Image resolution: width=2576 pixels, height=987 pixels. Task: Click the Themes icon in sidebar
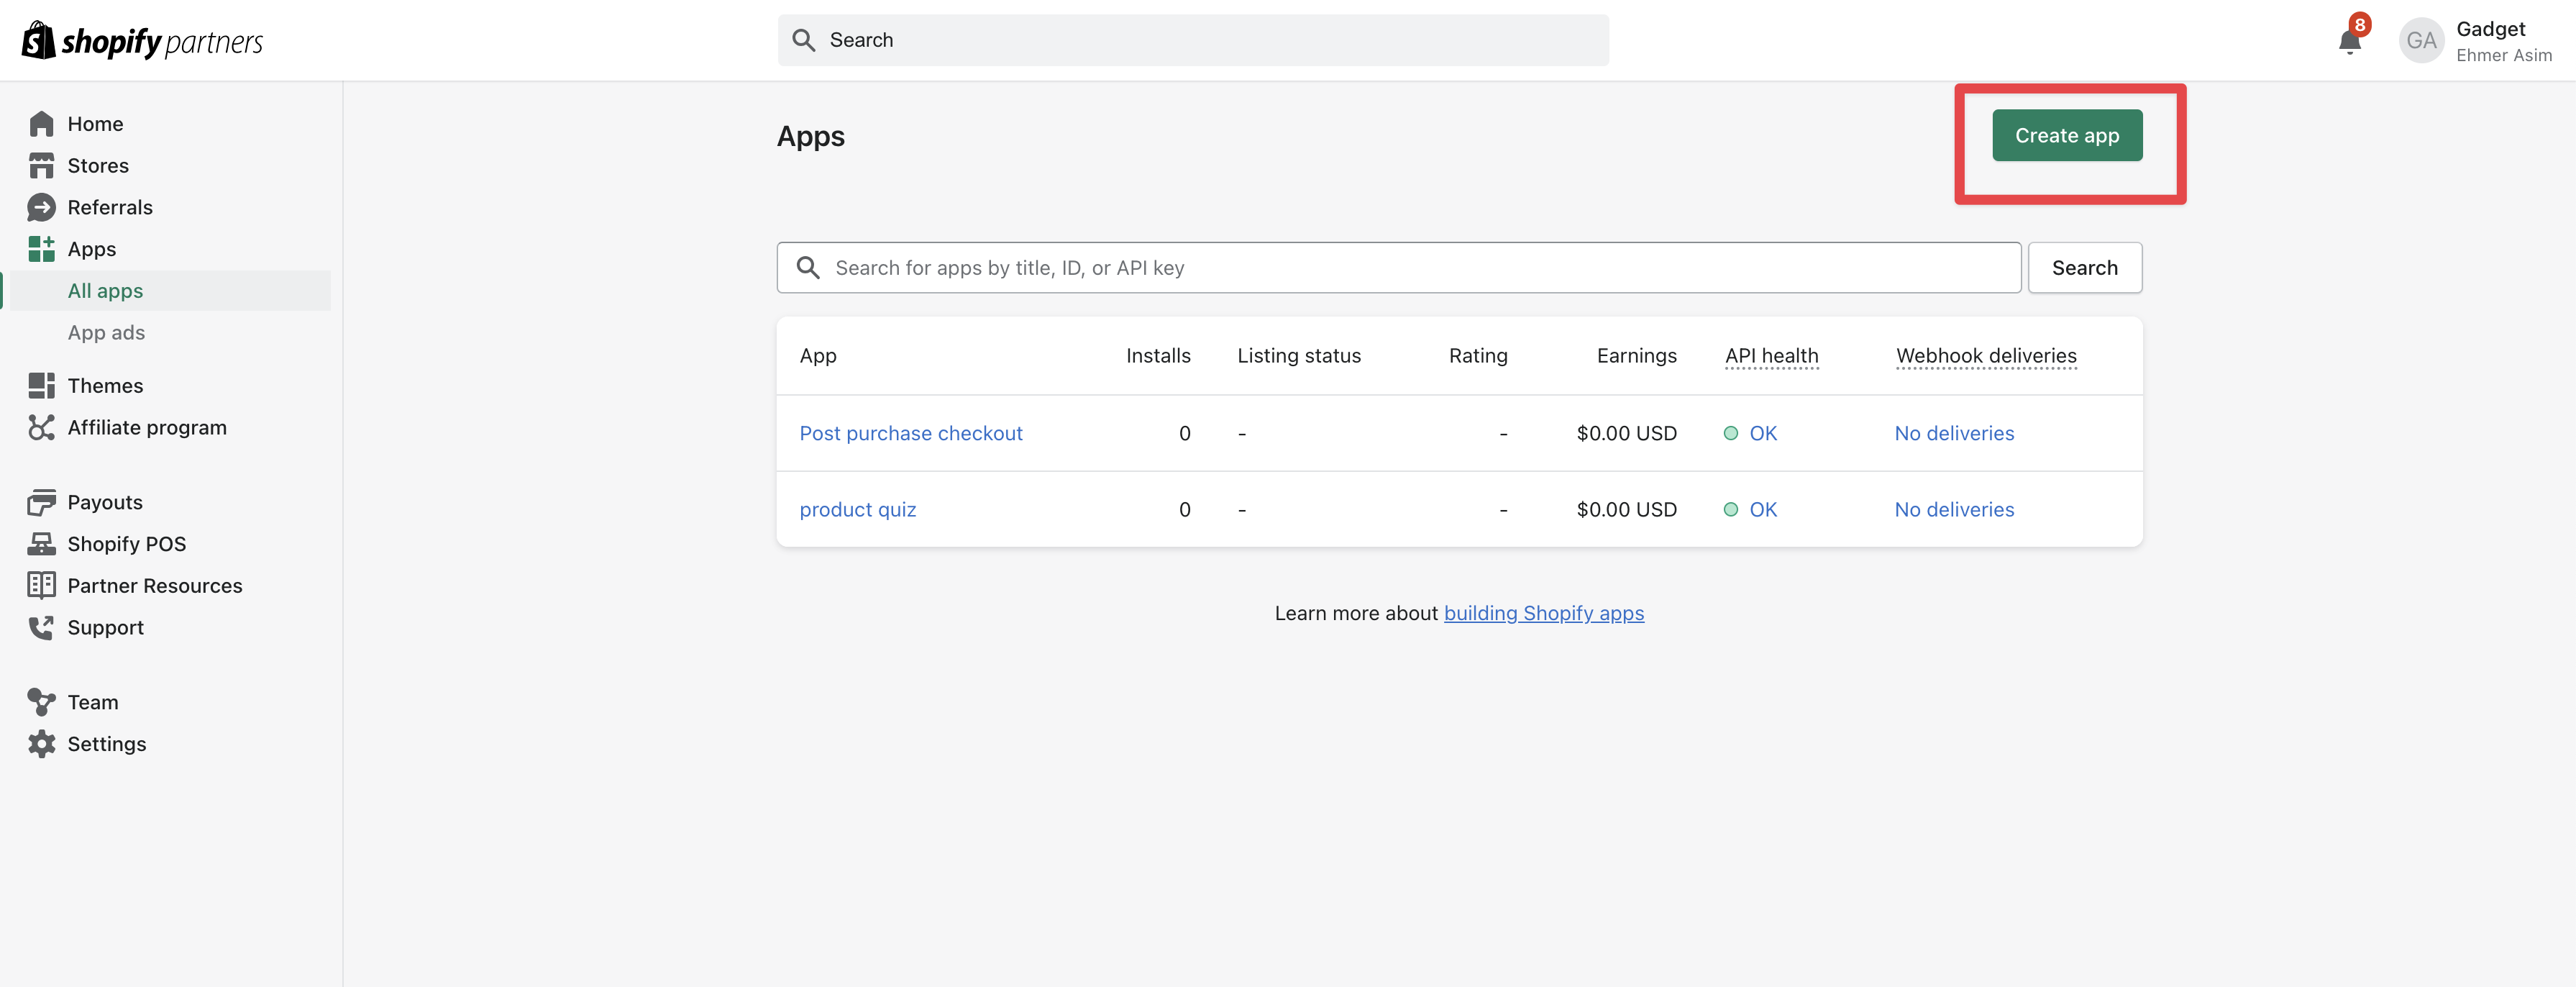point(41,386)
